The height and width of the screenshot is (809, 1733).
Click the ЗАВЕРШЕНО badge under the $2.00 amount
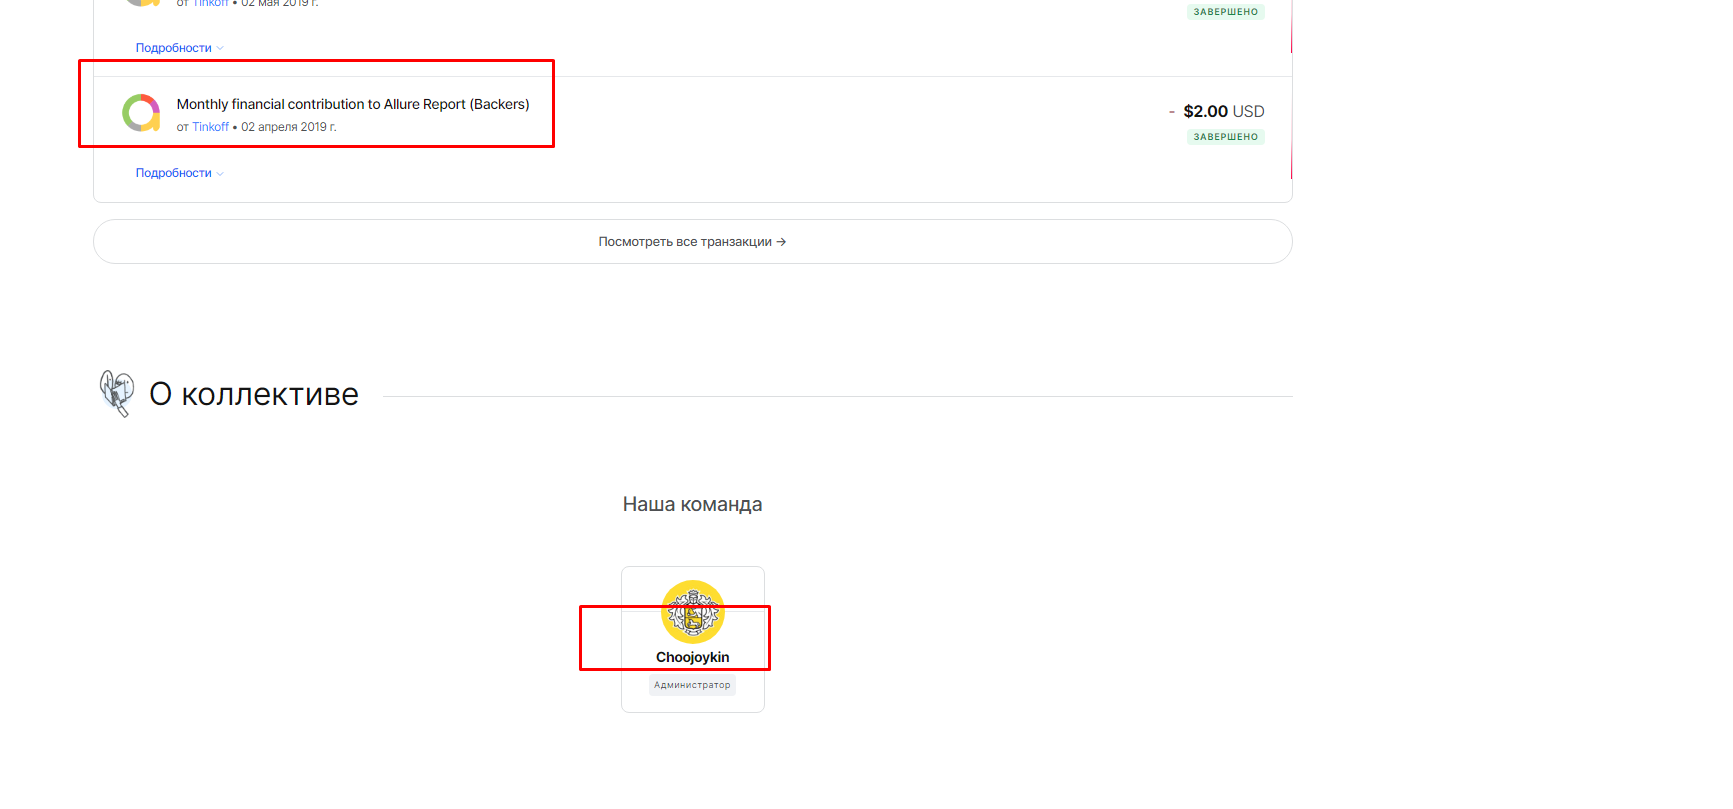[1225, 137]
